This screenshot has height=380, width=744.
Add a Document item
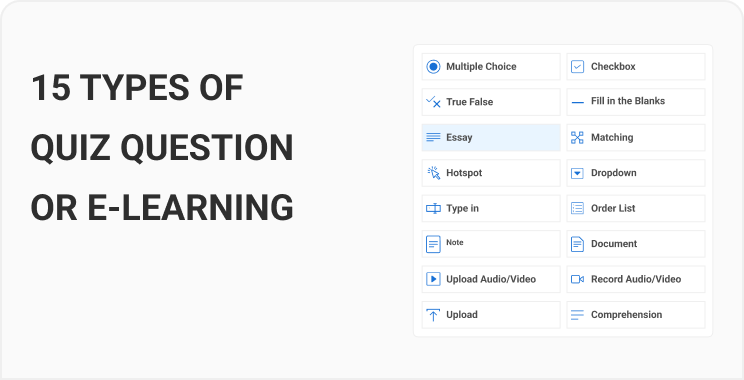636,244
